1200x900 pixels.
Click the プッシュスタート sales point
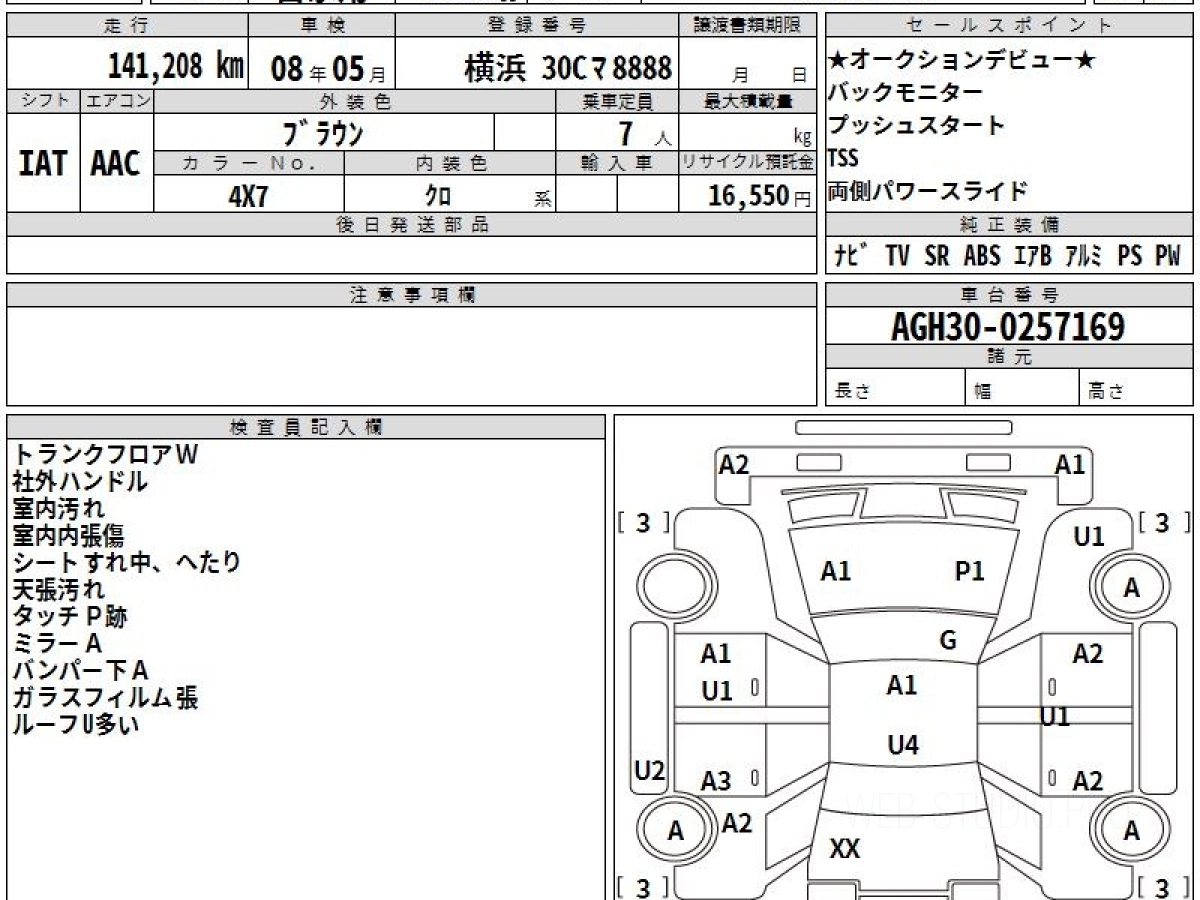pyautogui.click(x=916, y=126)
